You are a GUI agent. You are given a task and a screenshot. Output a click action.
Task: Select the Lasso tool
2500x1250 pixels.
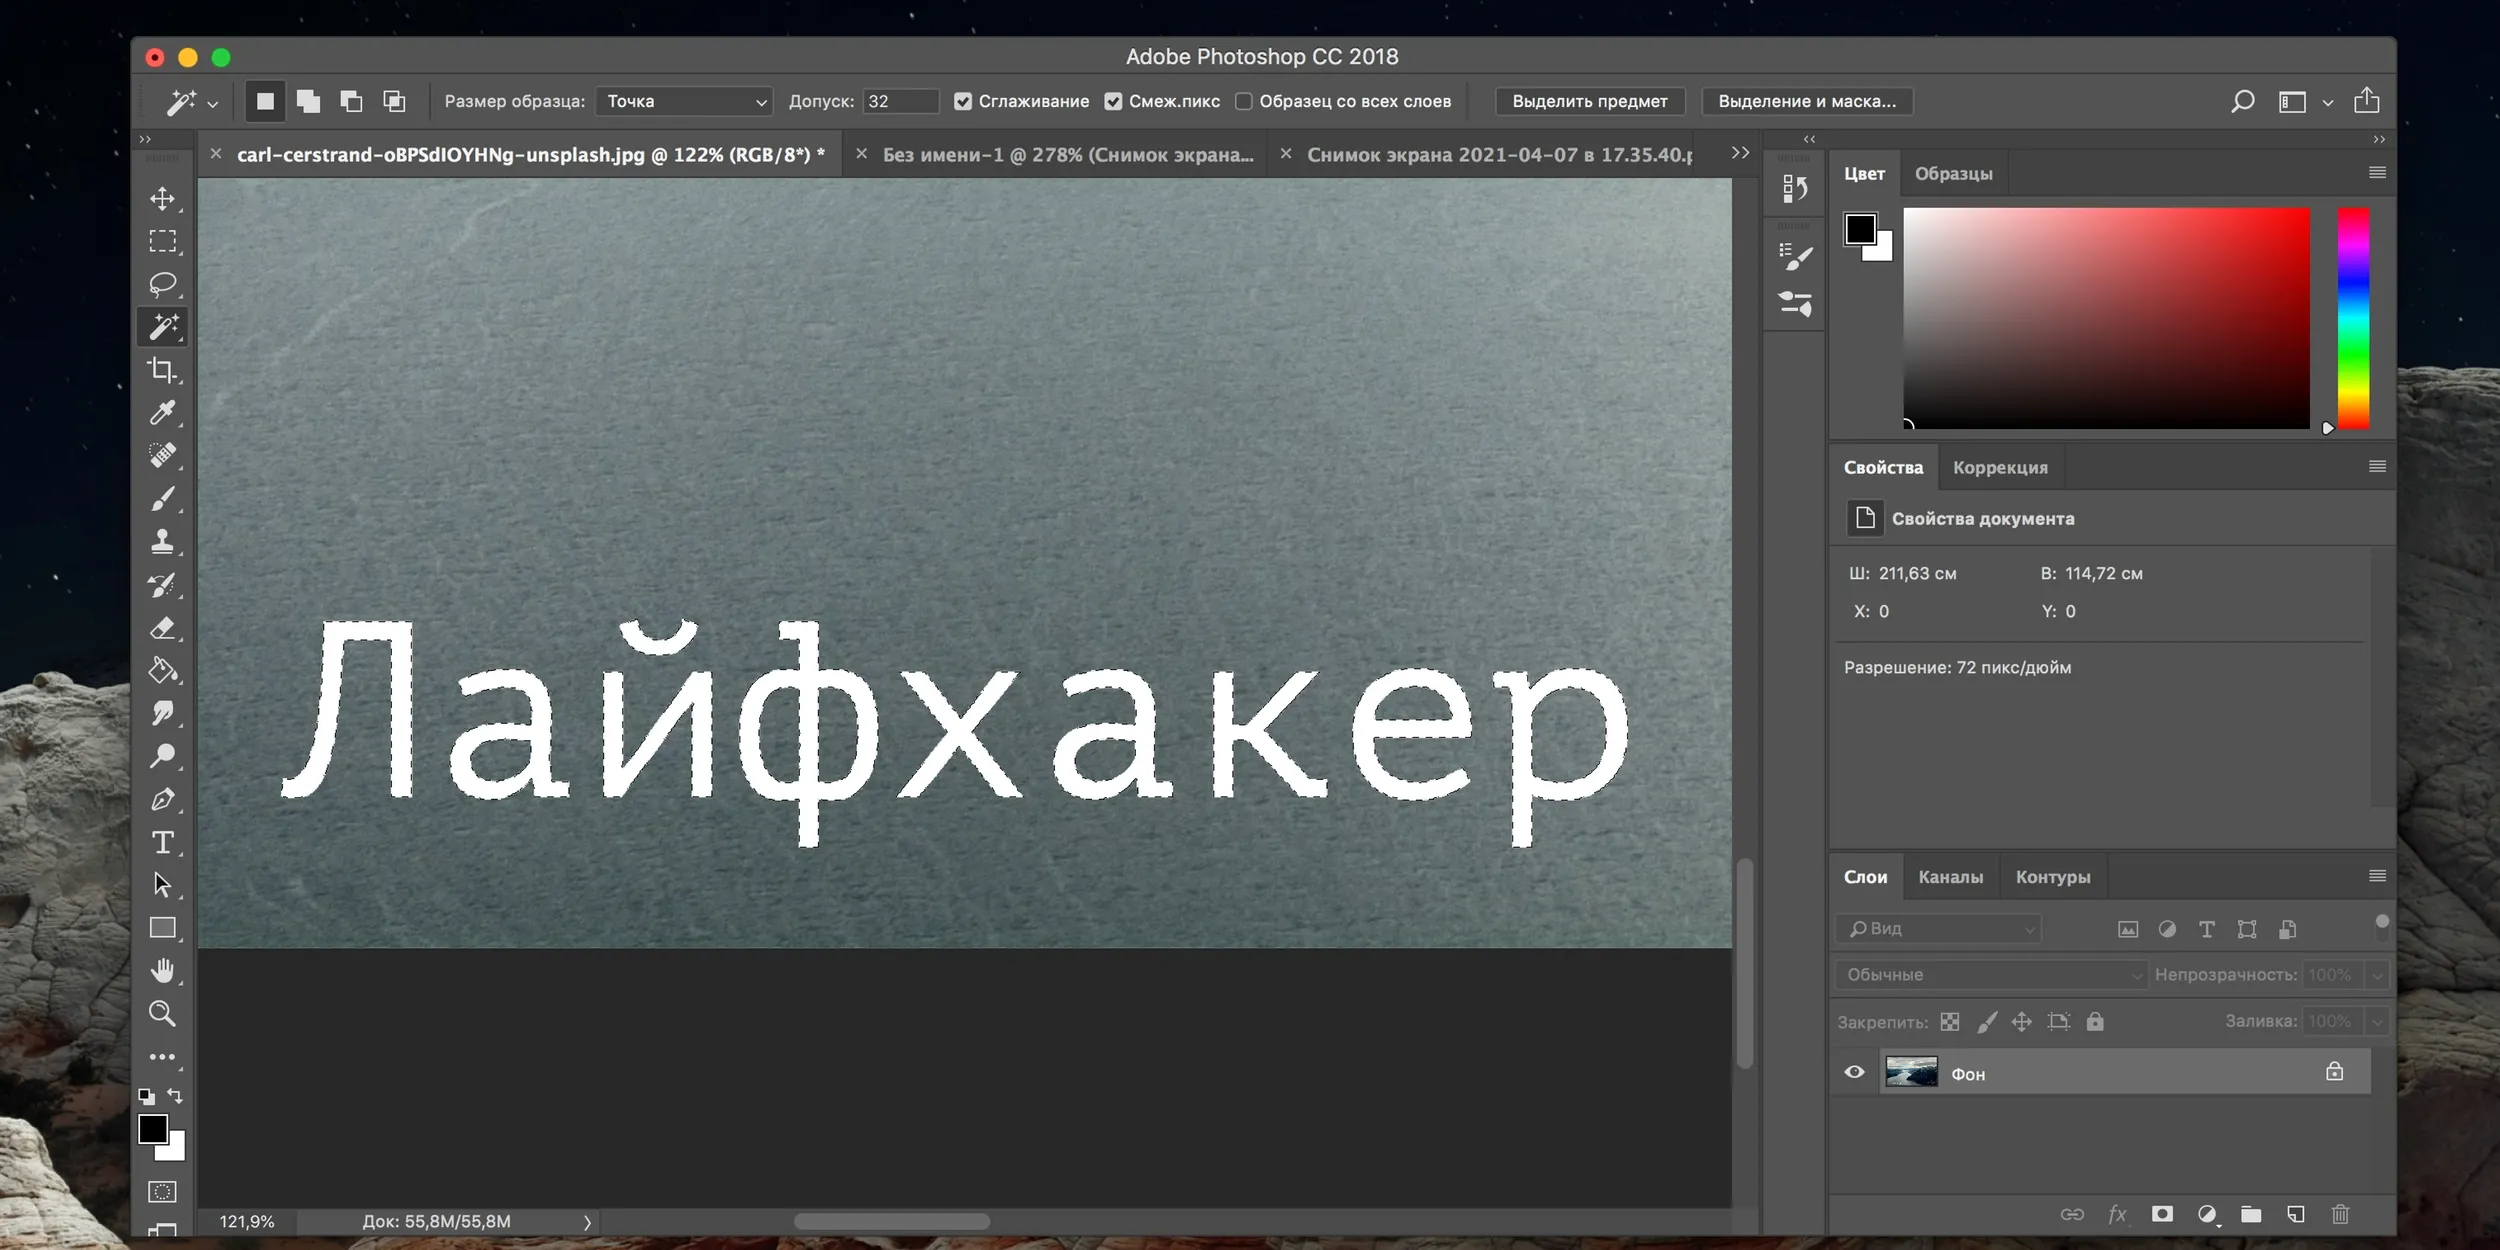pyautogui.click(x=162, y=284)
